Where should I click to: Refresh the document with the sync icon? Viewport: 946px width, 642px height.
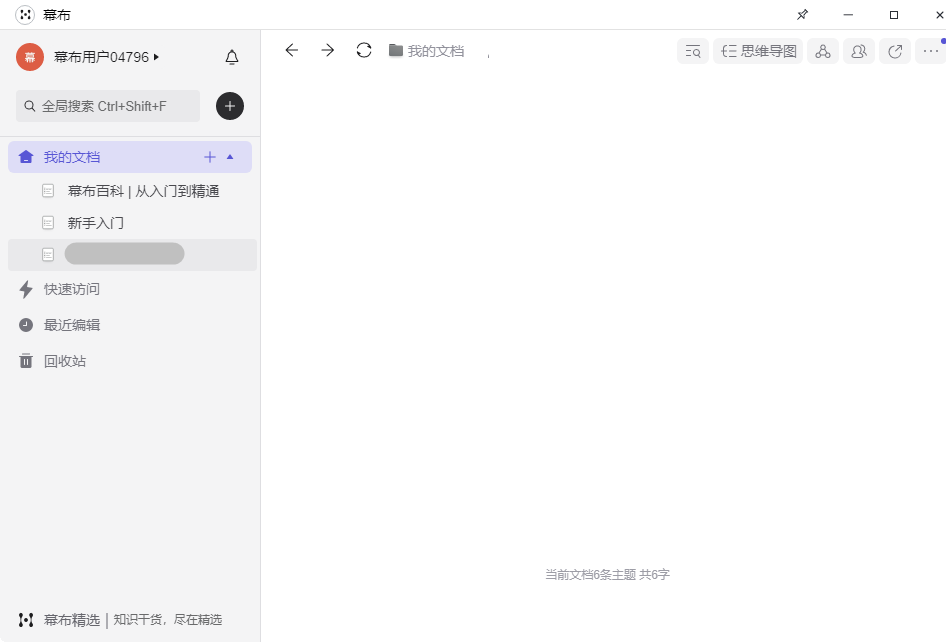pyautogui.click(x=364, y=50)
